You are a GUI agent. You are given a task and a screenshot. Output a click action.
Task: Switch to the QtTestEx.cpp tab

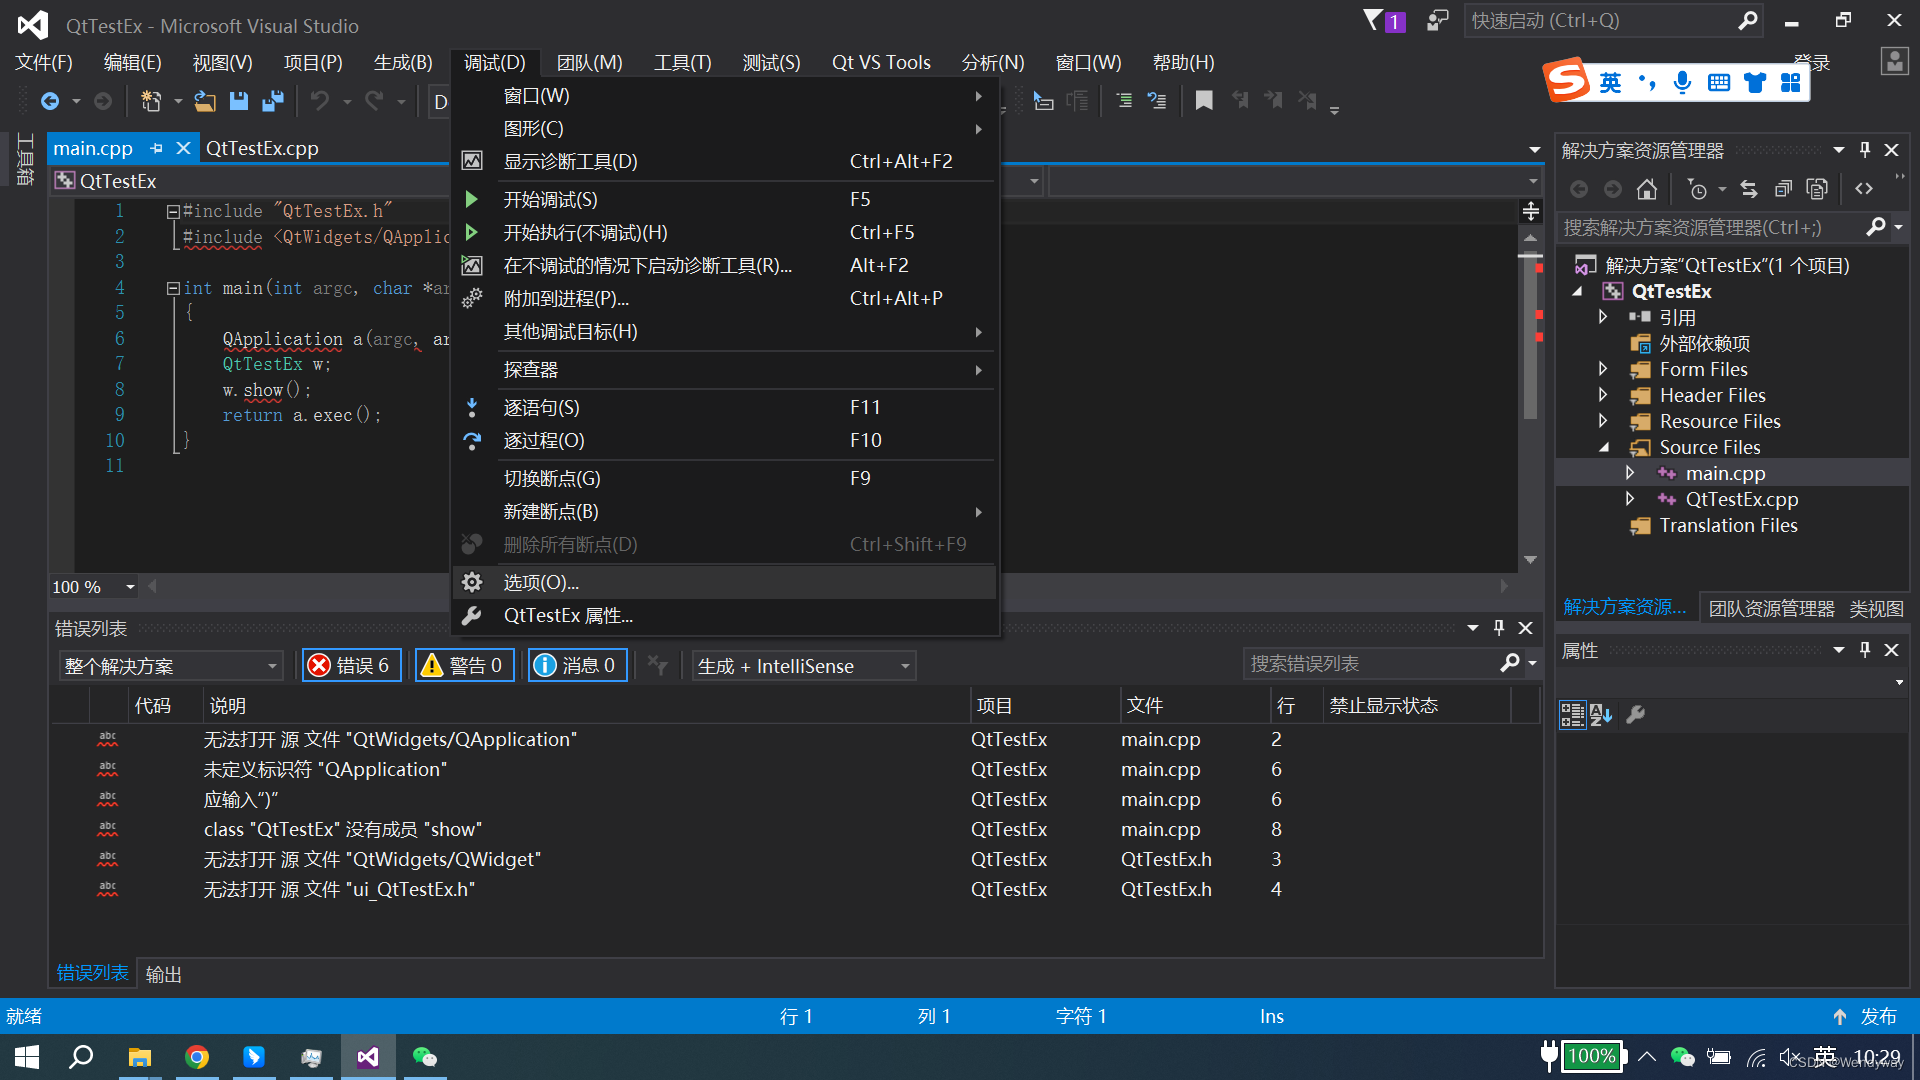point(262,148)
